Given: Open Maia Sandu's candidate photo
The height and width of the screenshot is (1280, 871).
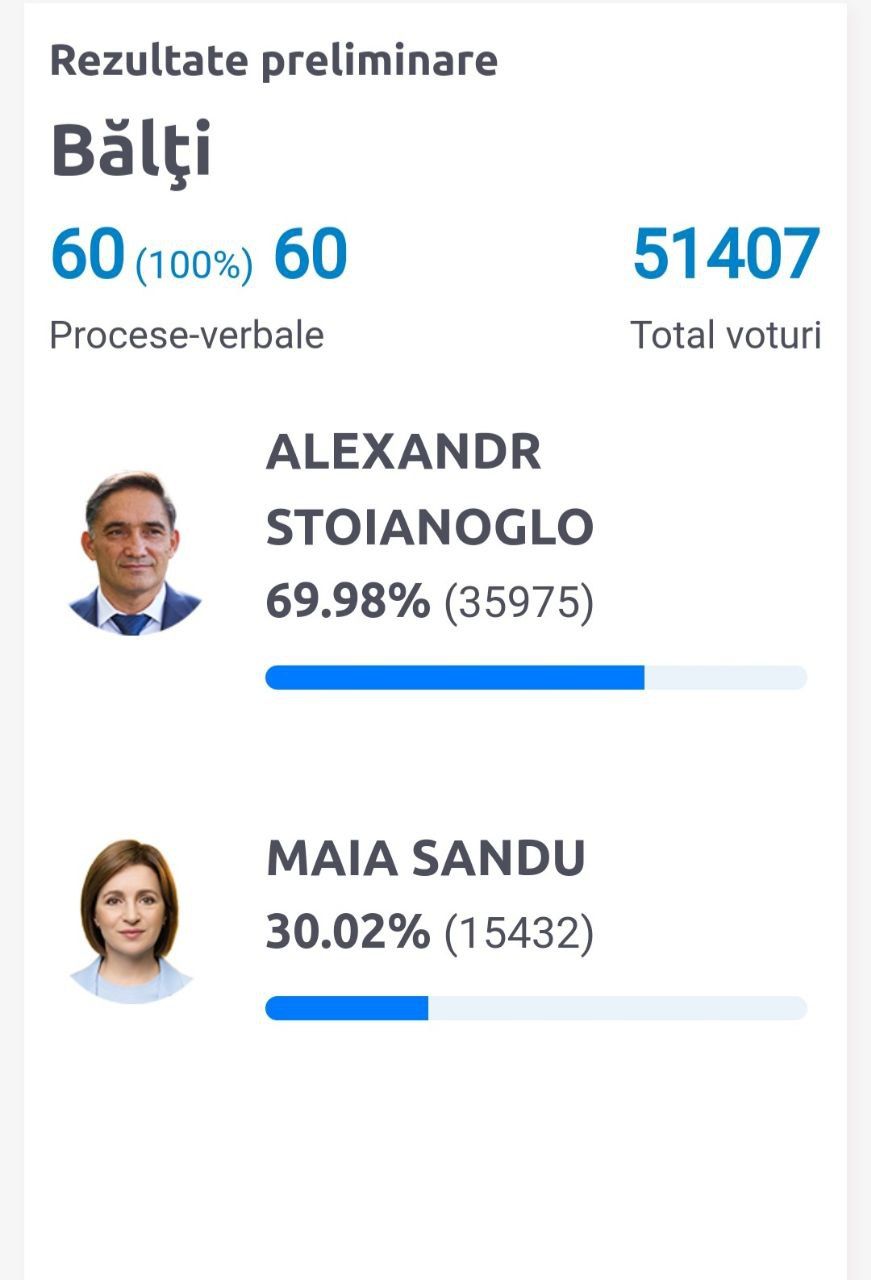Looking at the screenshot, I should (x=130, y=921).
